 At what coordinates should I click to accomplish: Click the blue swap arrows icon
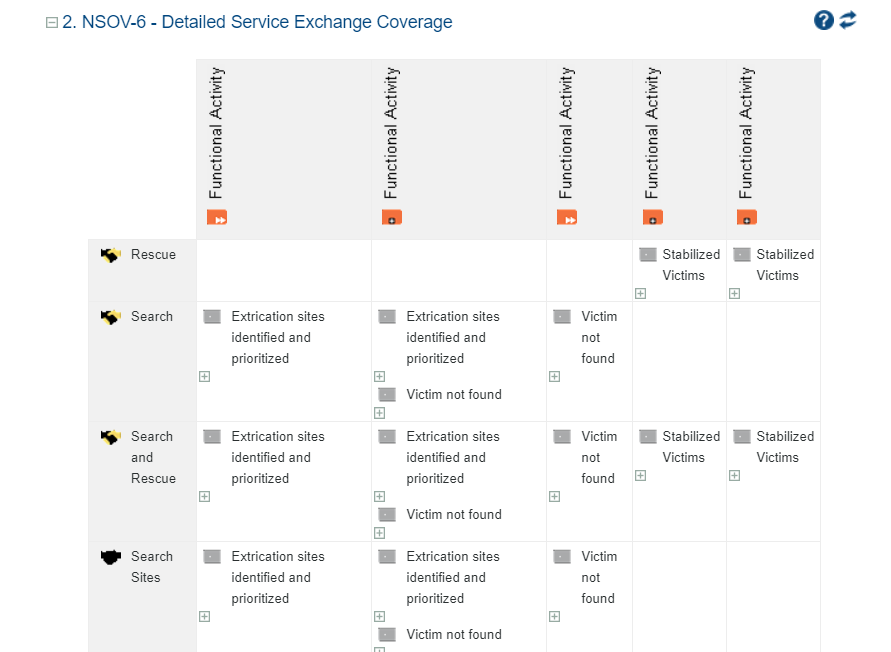pyautogui.click(x=848, y=20)
